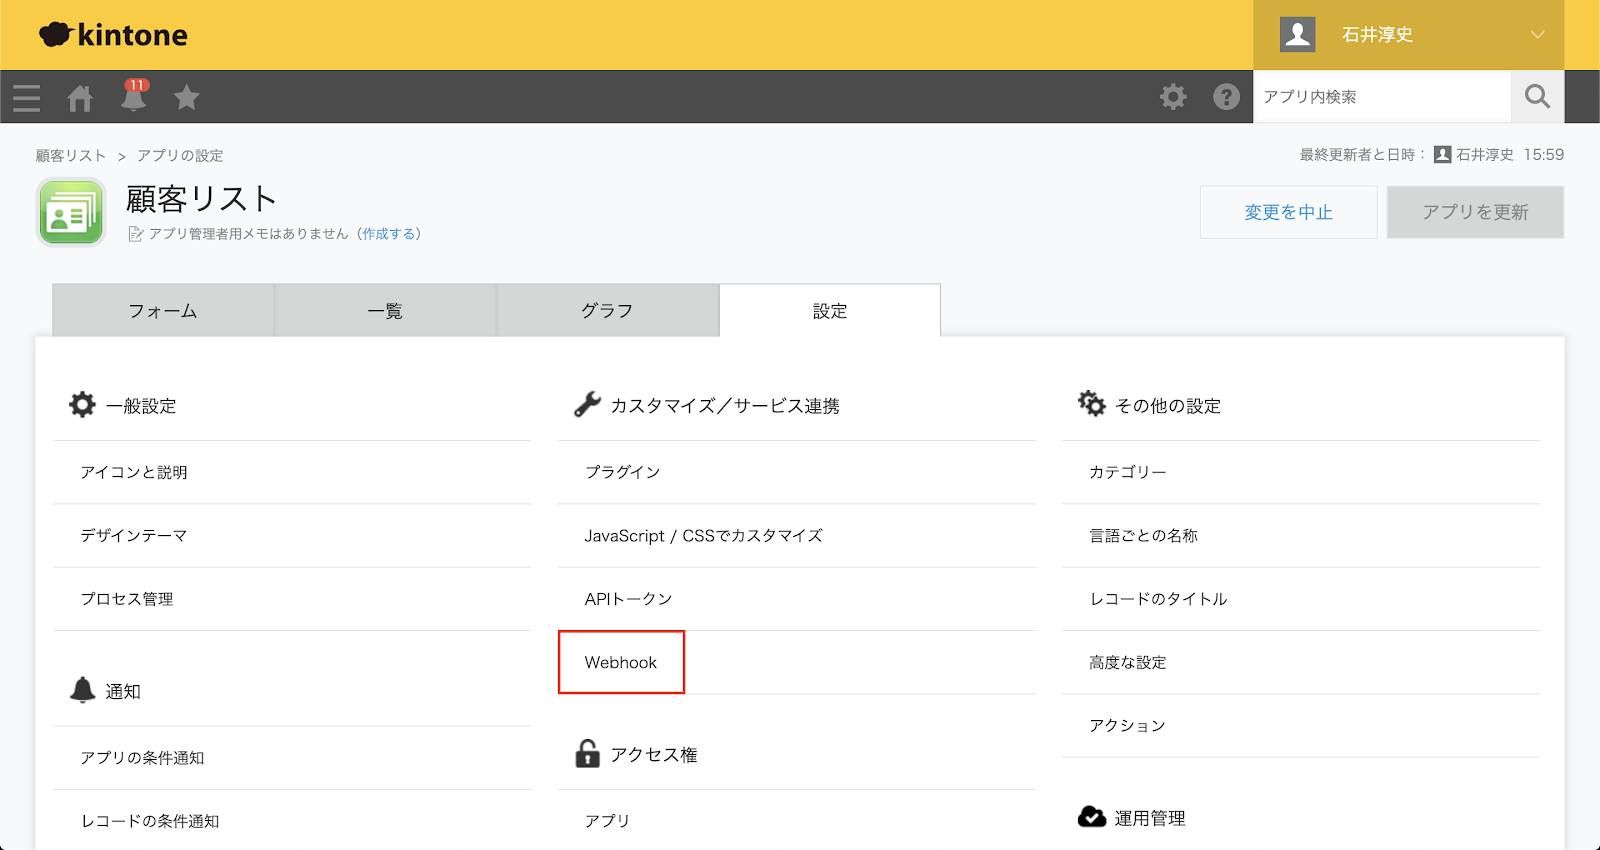The width and height of the screenshot is (1600, 850).
Task: Select the 一覧 tab
Action: click(x=385, y=311)
